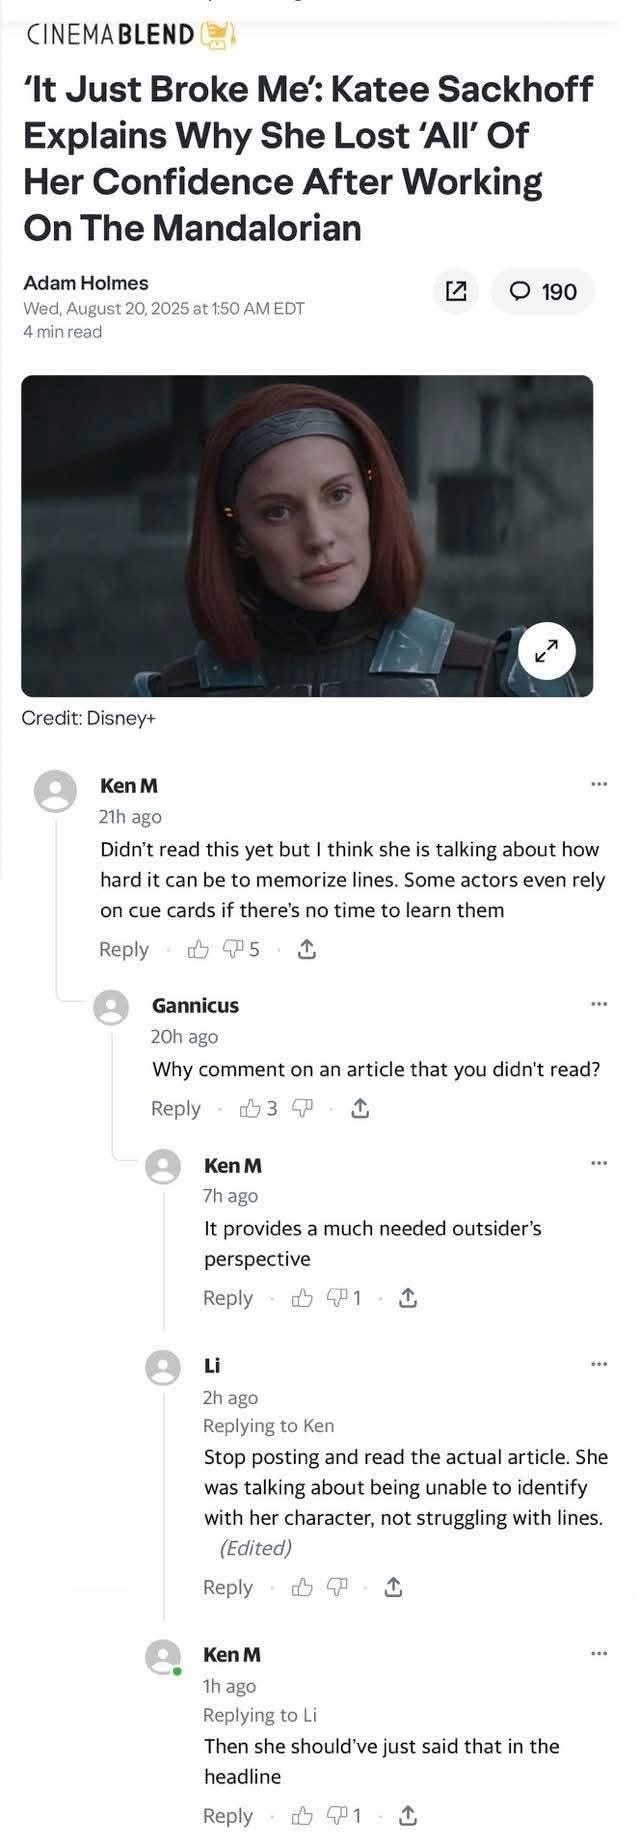
Task: Thumbs up Li's comment
Action: point(302,1587)
